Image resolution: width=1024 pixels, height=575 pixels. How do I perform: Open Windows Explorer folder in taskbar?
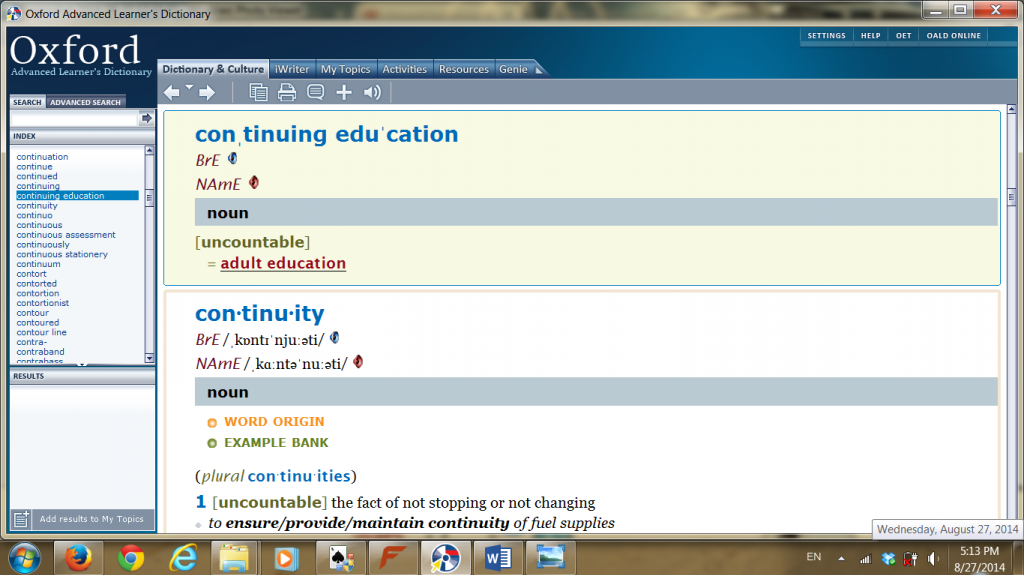point(234,558)
